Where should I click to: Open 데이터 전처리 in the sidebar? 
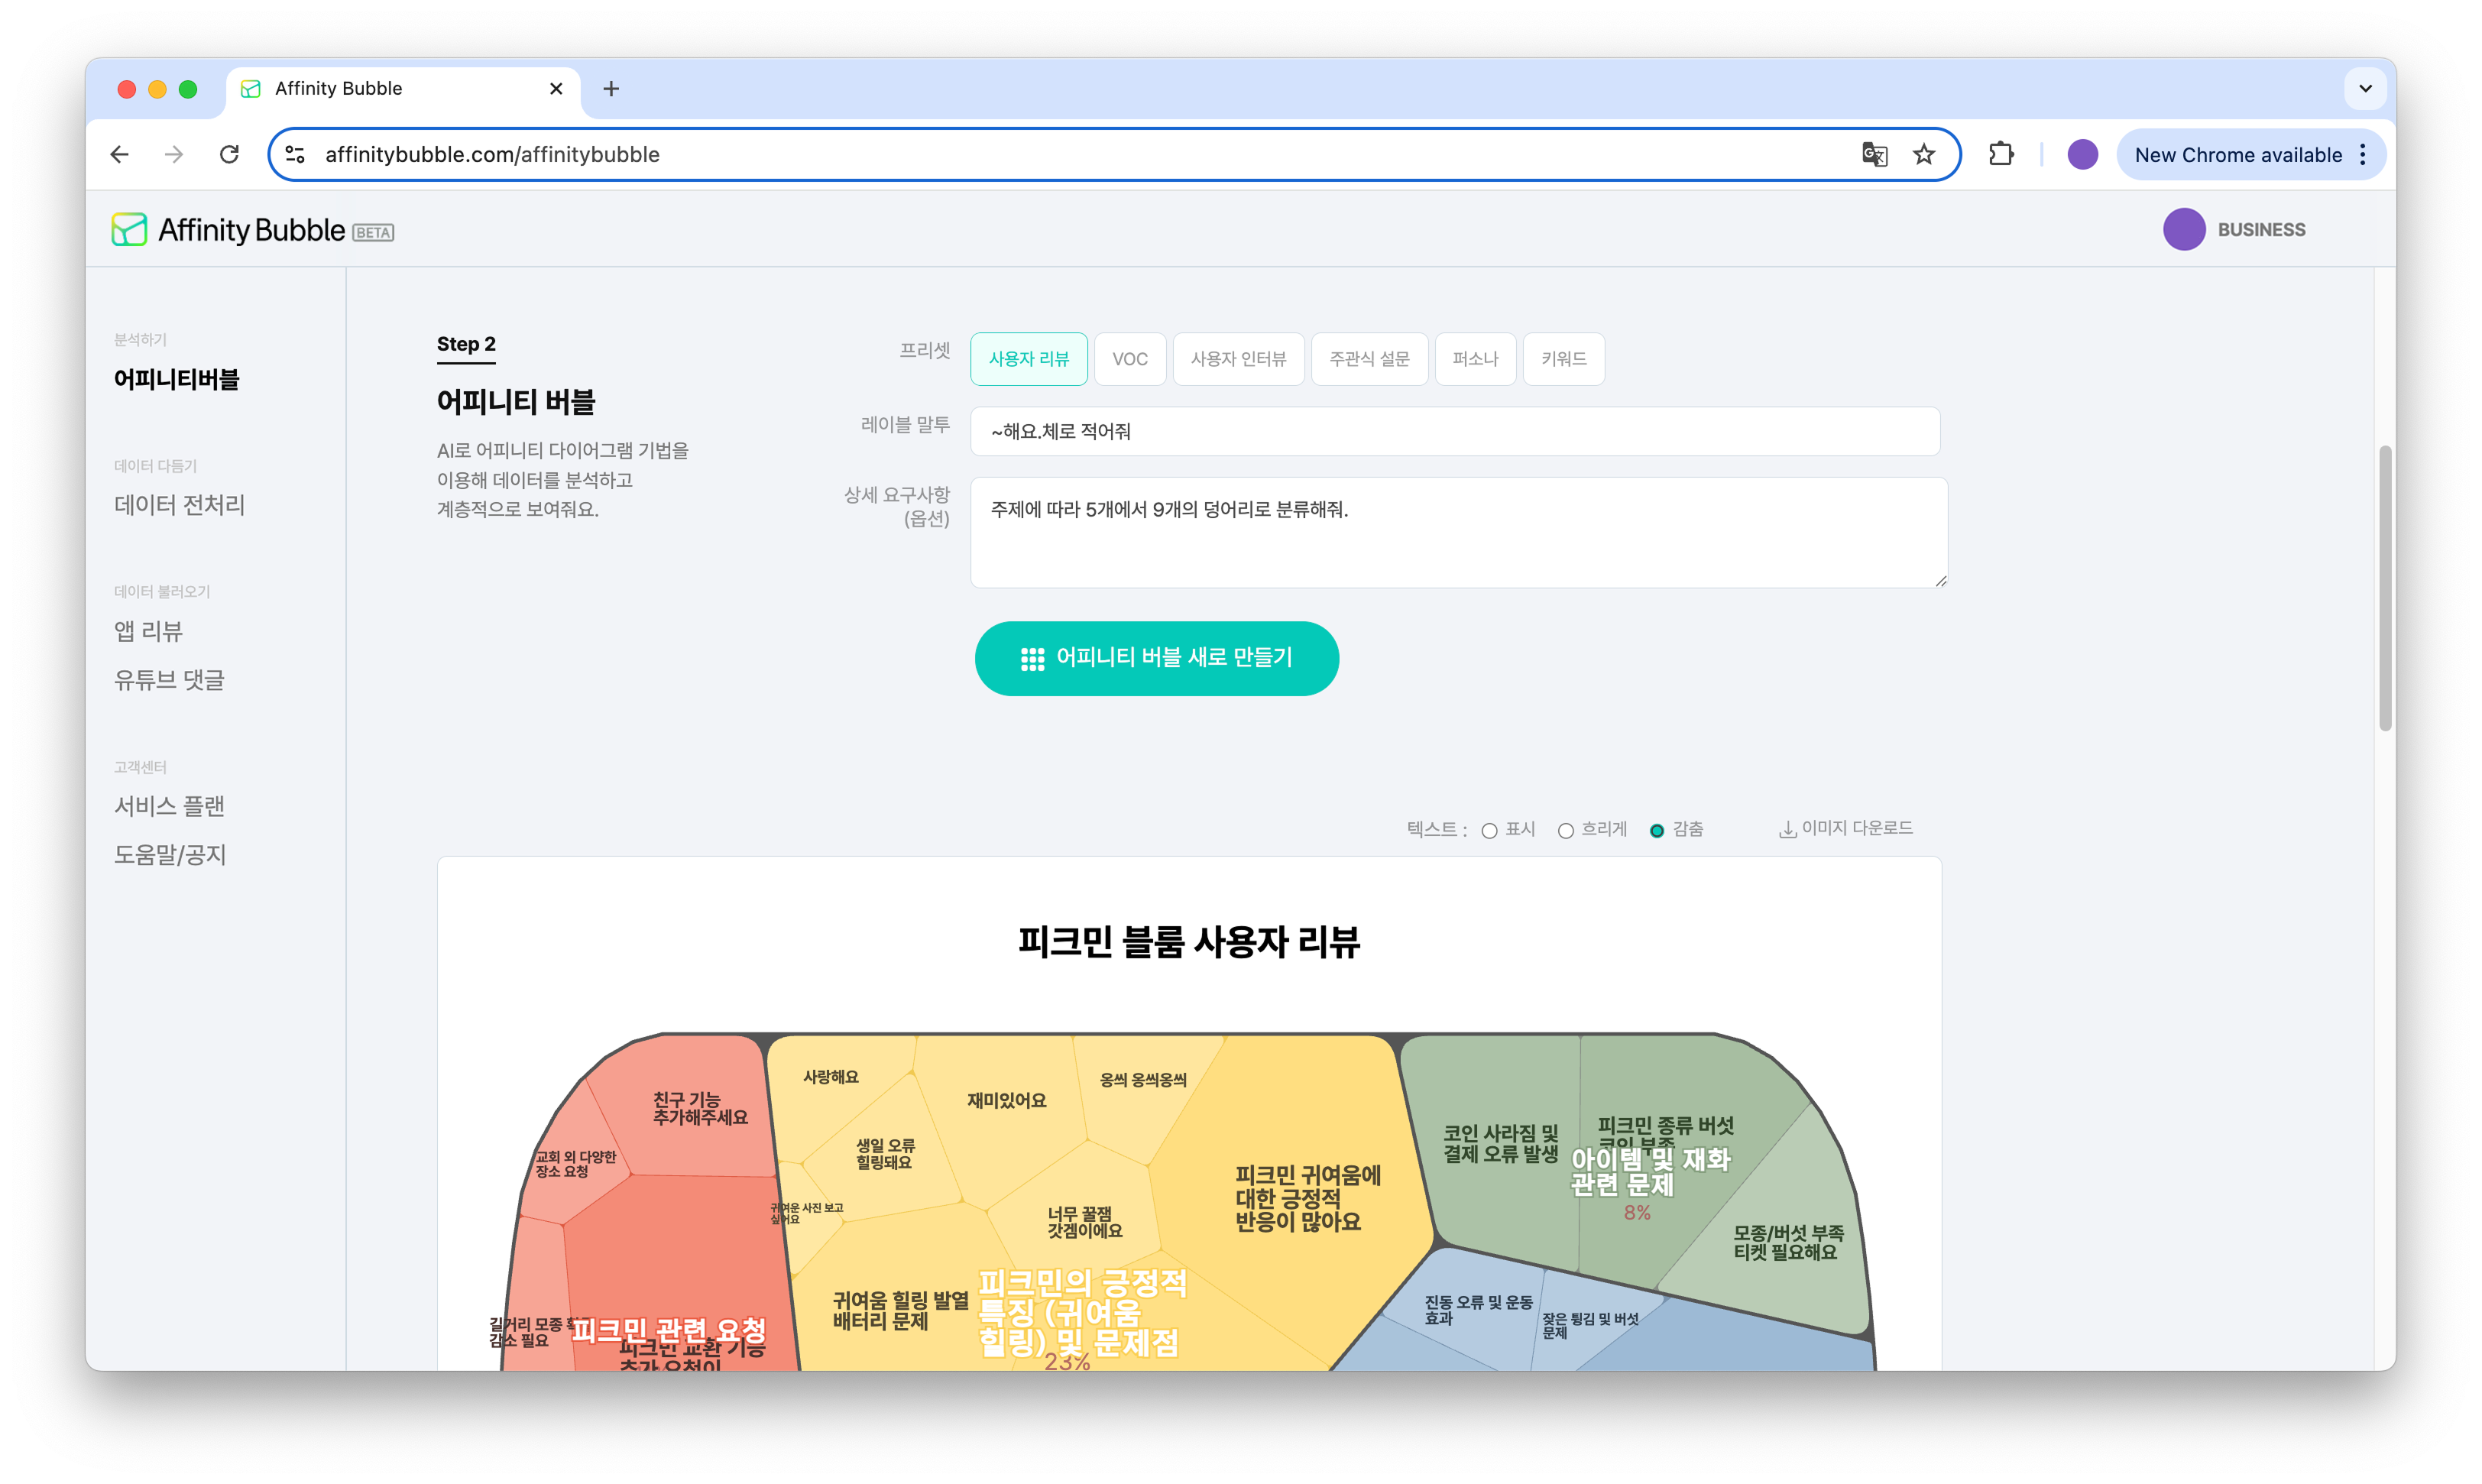pos(179,505)
